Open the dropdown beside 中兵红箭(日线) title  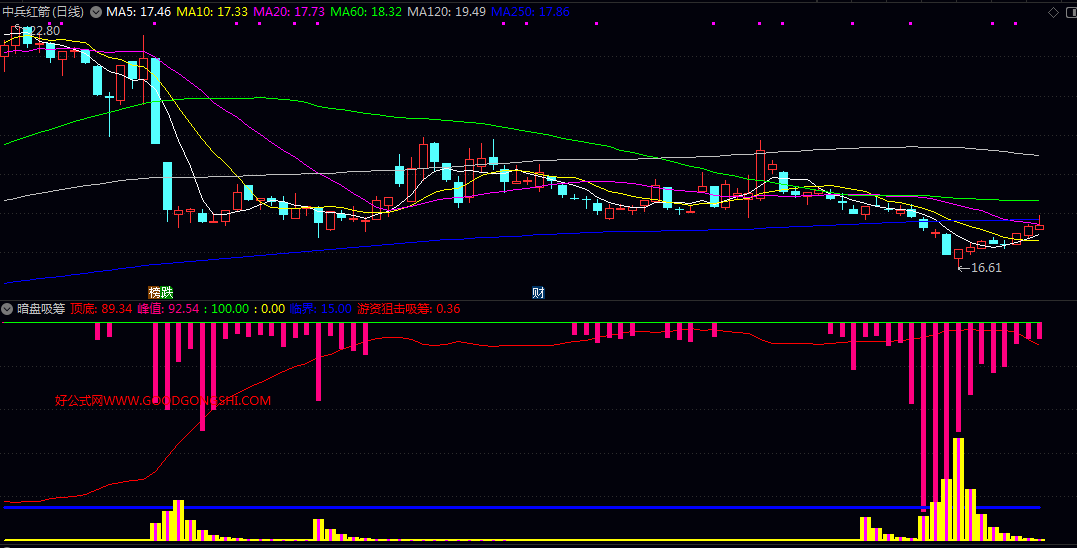click(95, 12)
